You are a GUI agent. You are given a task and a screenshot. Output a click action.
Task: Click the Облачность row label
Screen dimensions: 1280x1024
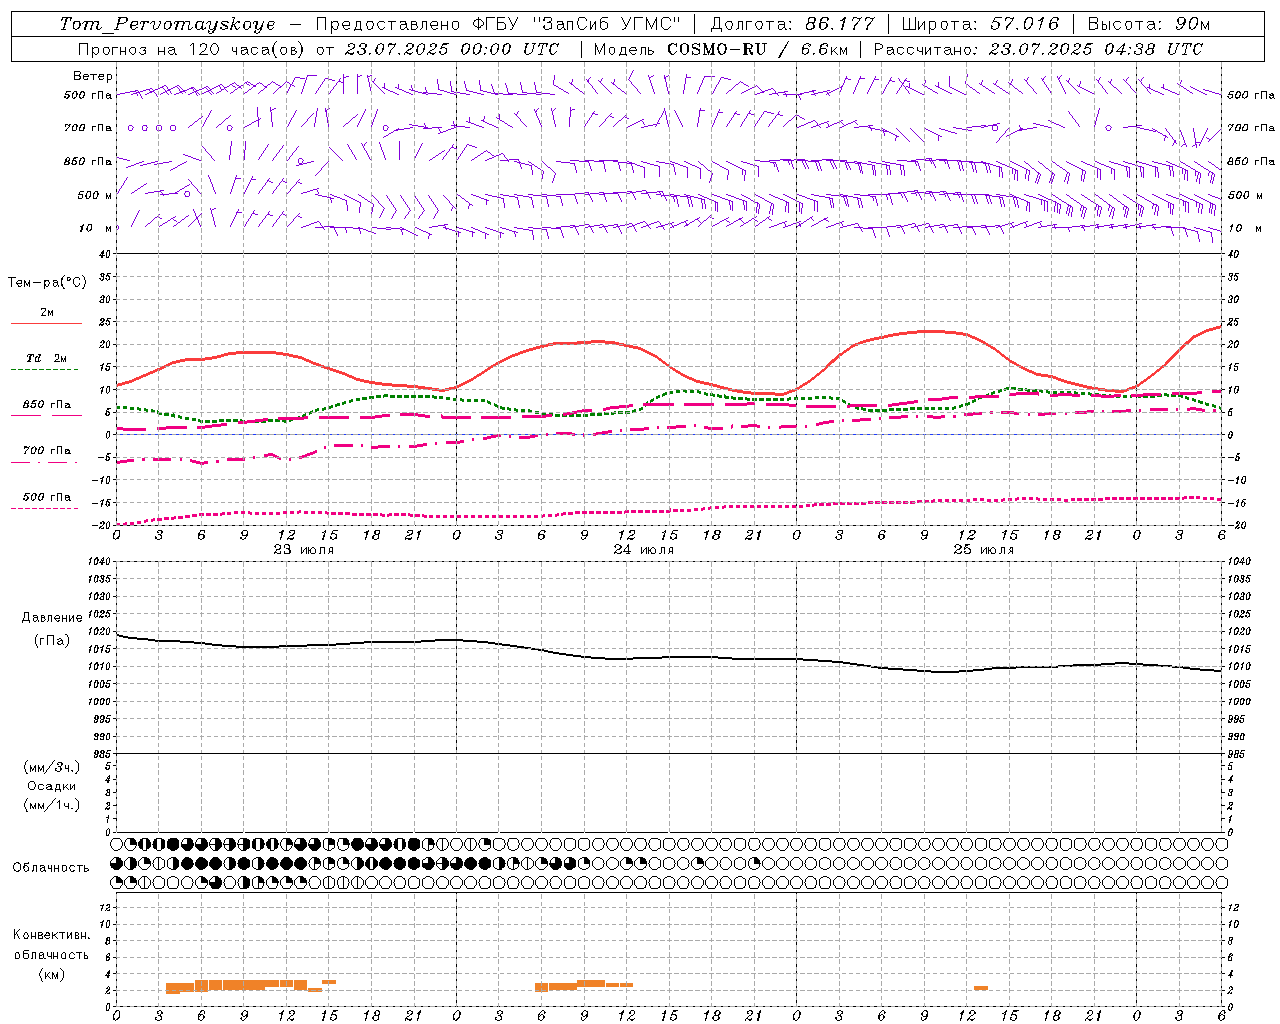[x=51, y=867]
